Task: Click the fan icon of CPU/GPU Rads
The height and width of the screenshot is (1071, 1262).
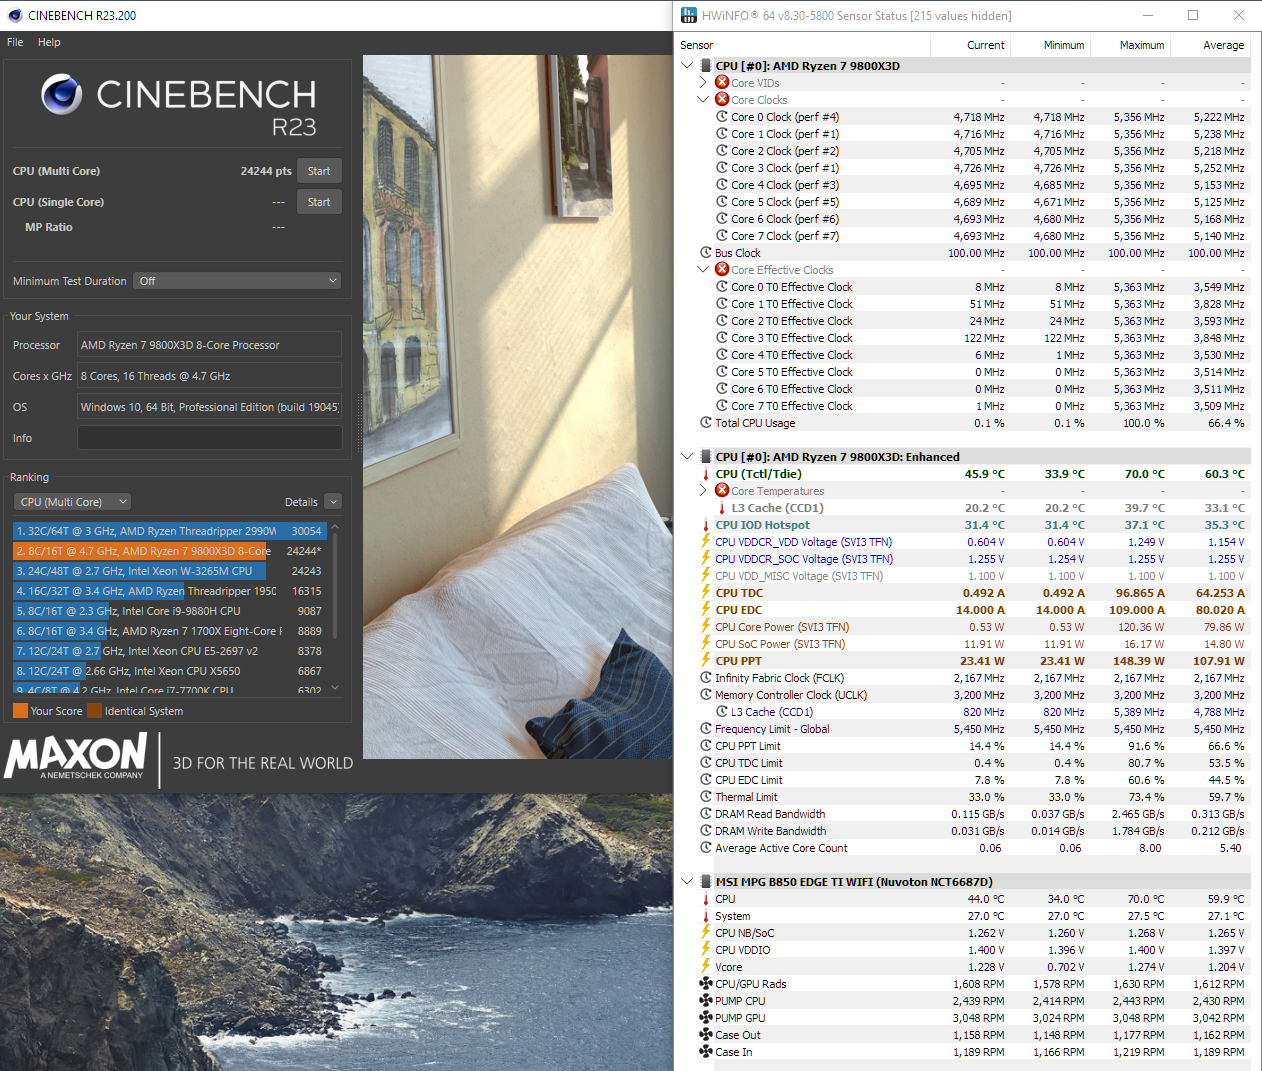Action: click(x=706, y=984)
